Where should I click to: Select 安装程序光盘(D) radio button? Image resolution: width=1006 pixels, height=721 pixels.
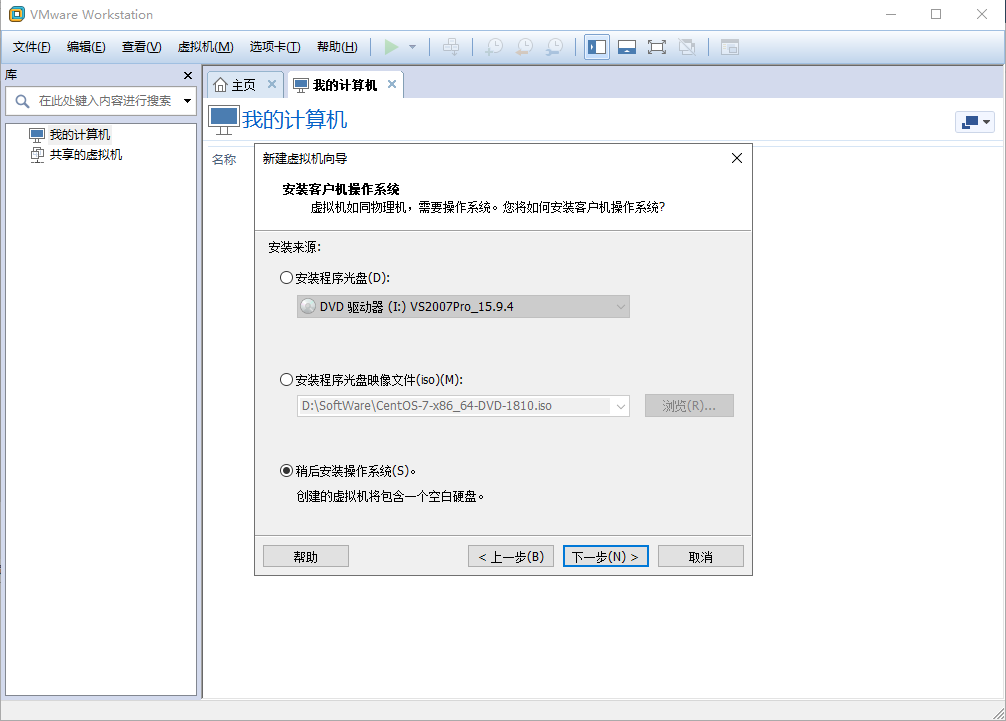286,278
